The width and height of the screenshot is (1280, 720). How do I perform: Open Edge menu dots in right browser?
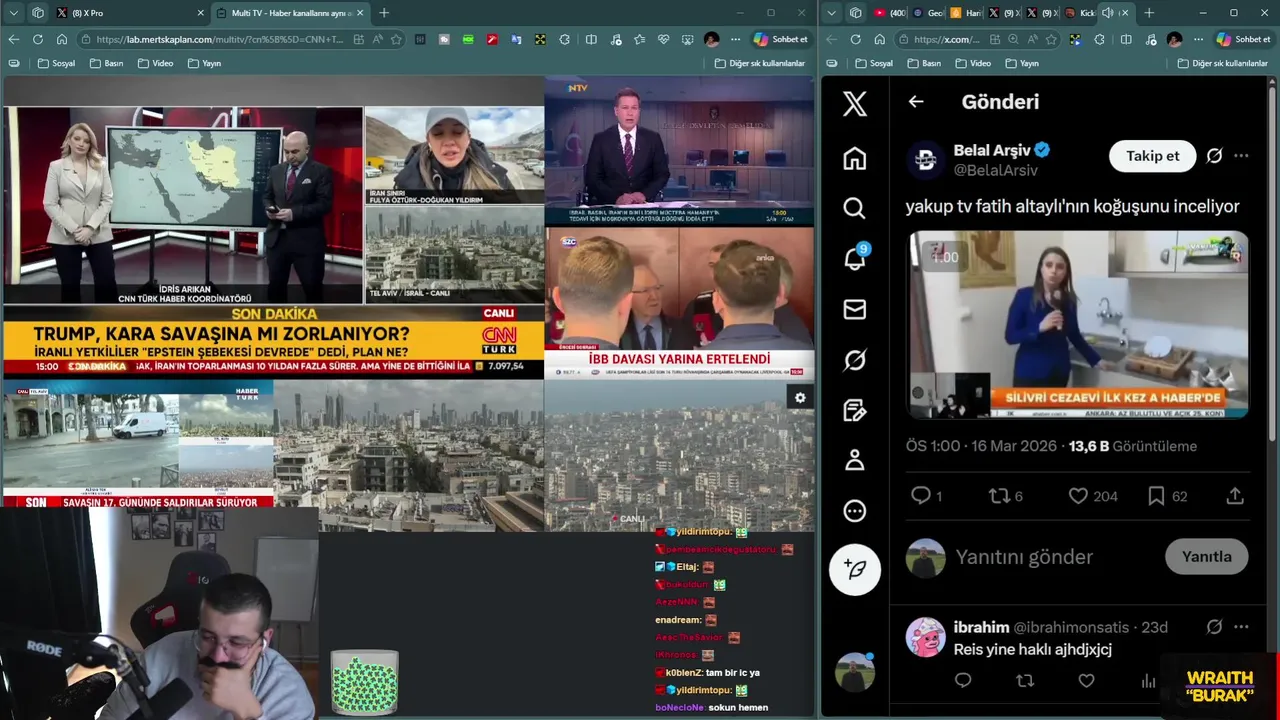pyautogui.click(x=1198, y=39)
